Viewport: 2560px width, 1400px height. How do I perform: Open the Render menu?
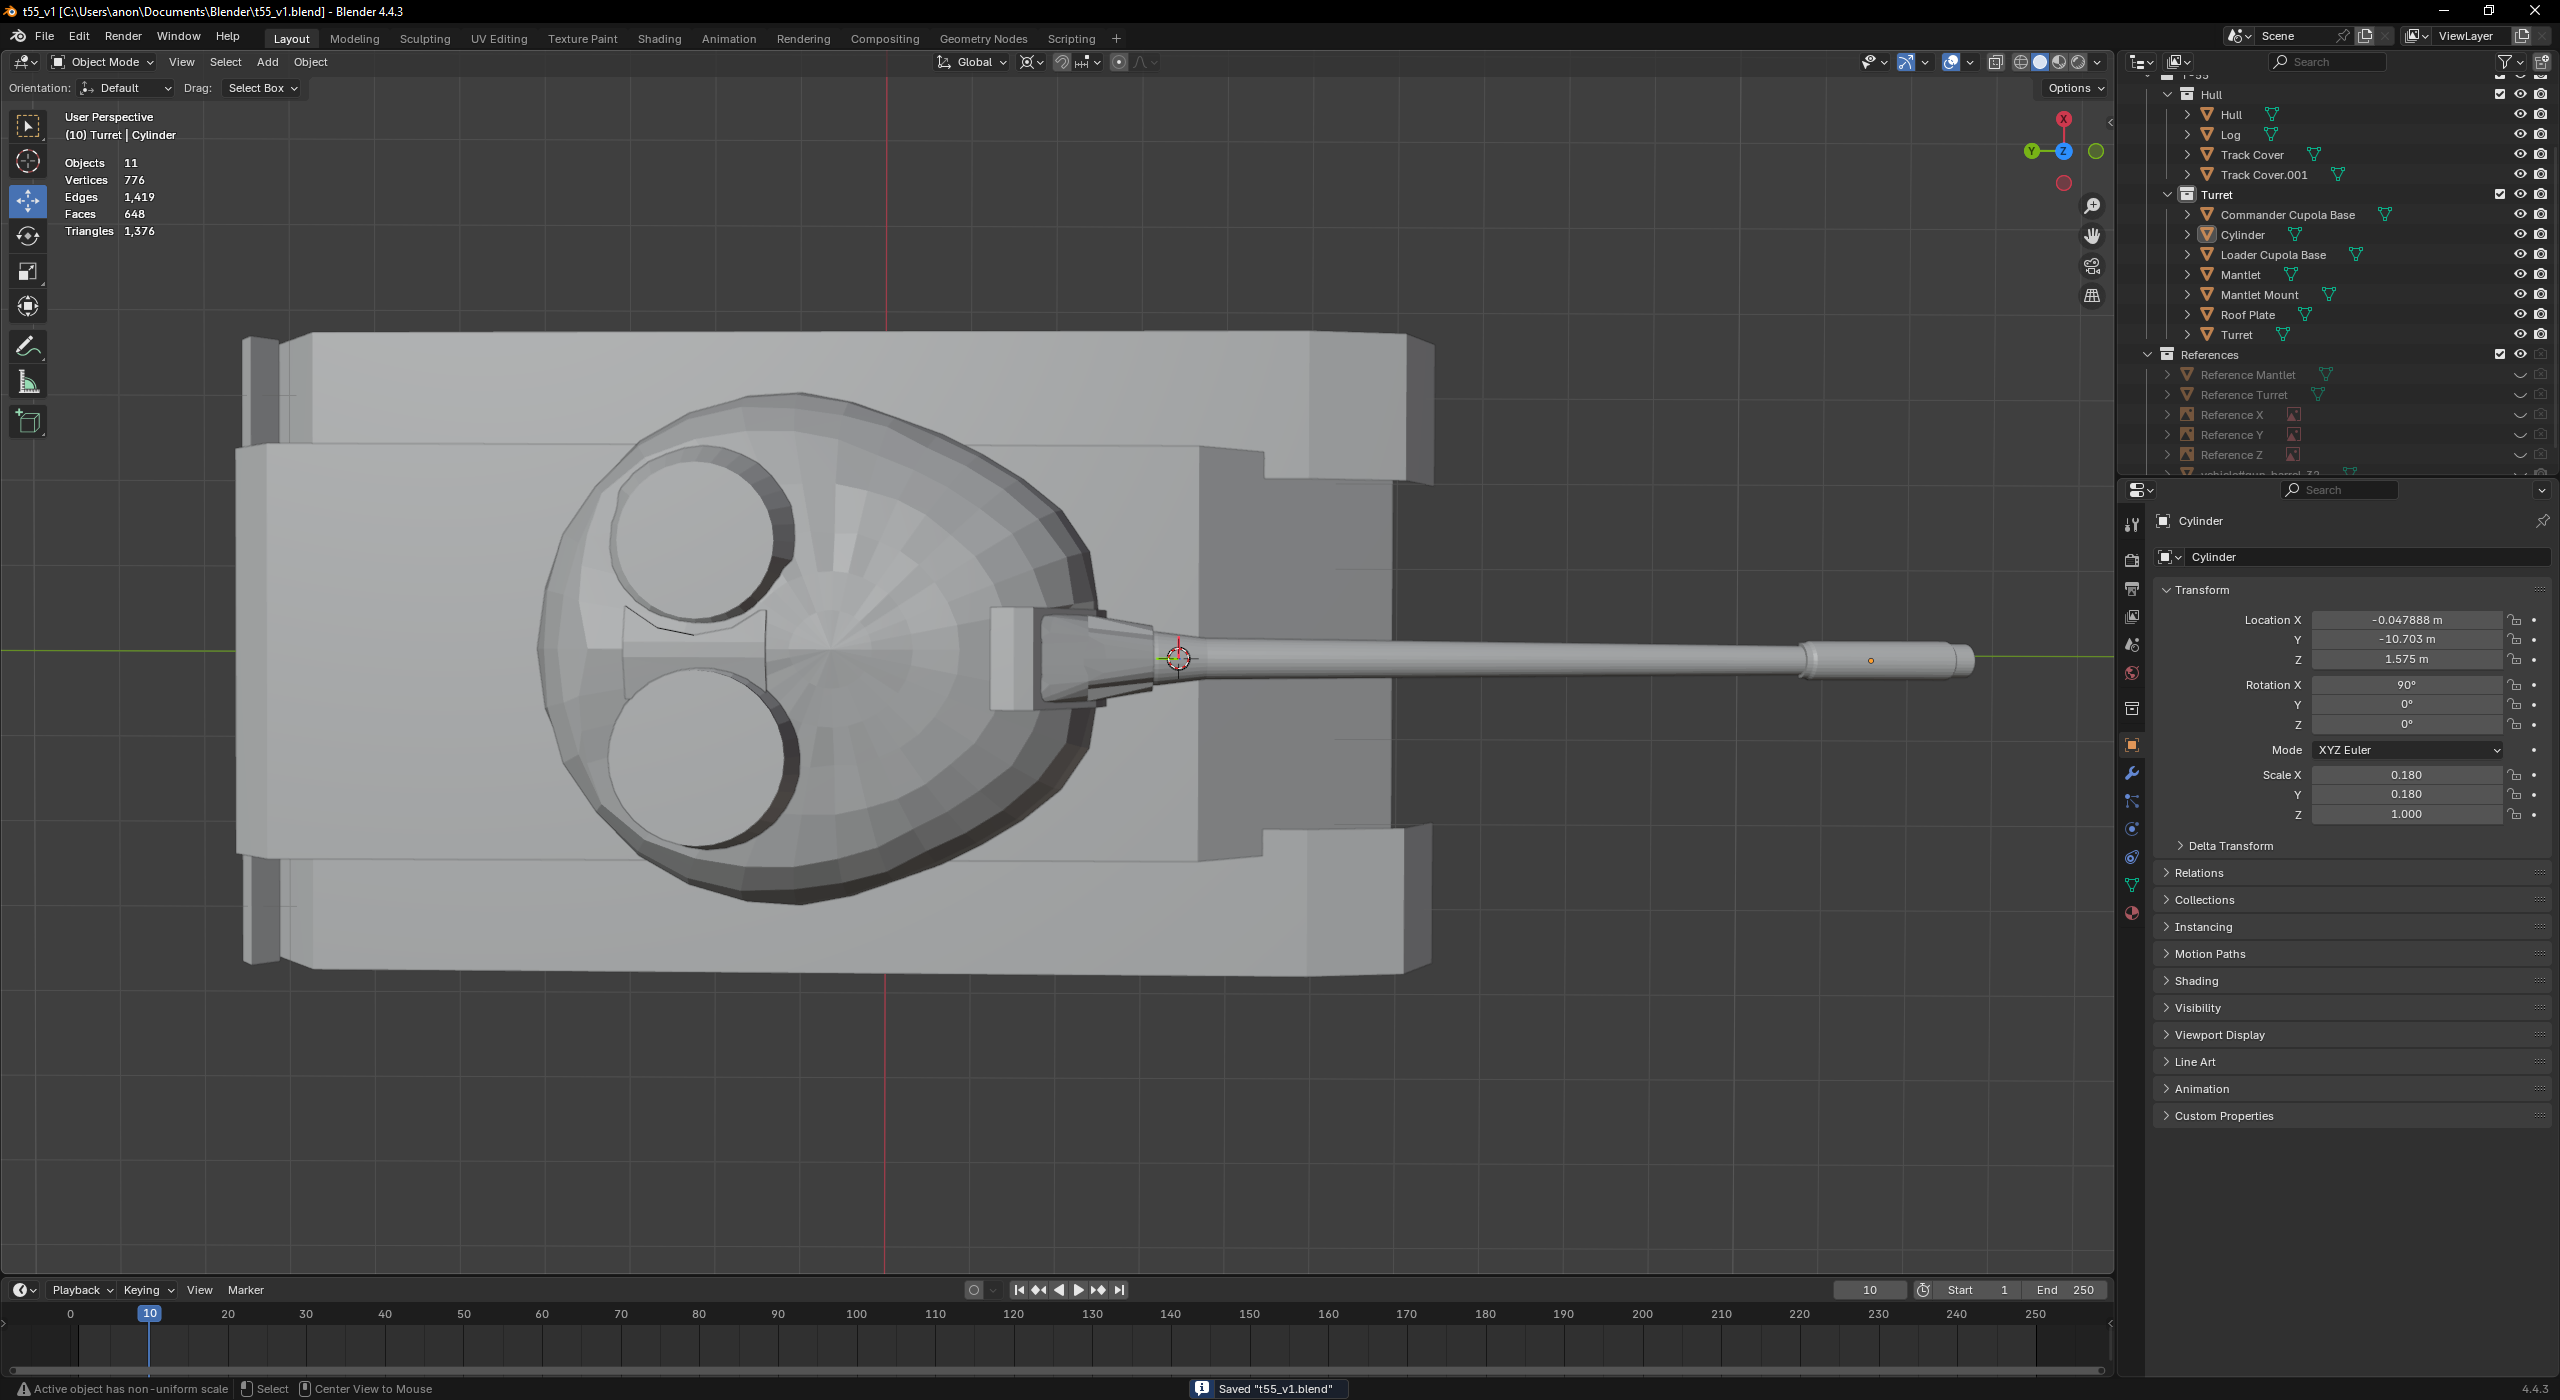[123, 36]
